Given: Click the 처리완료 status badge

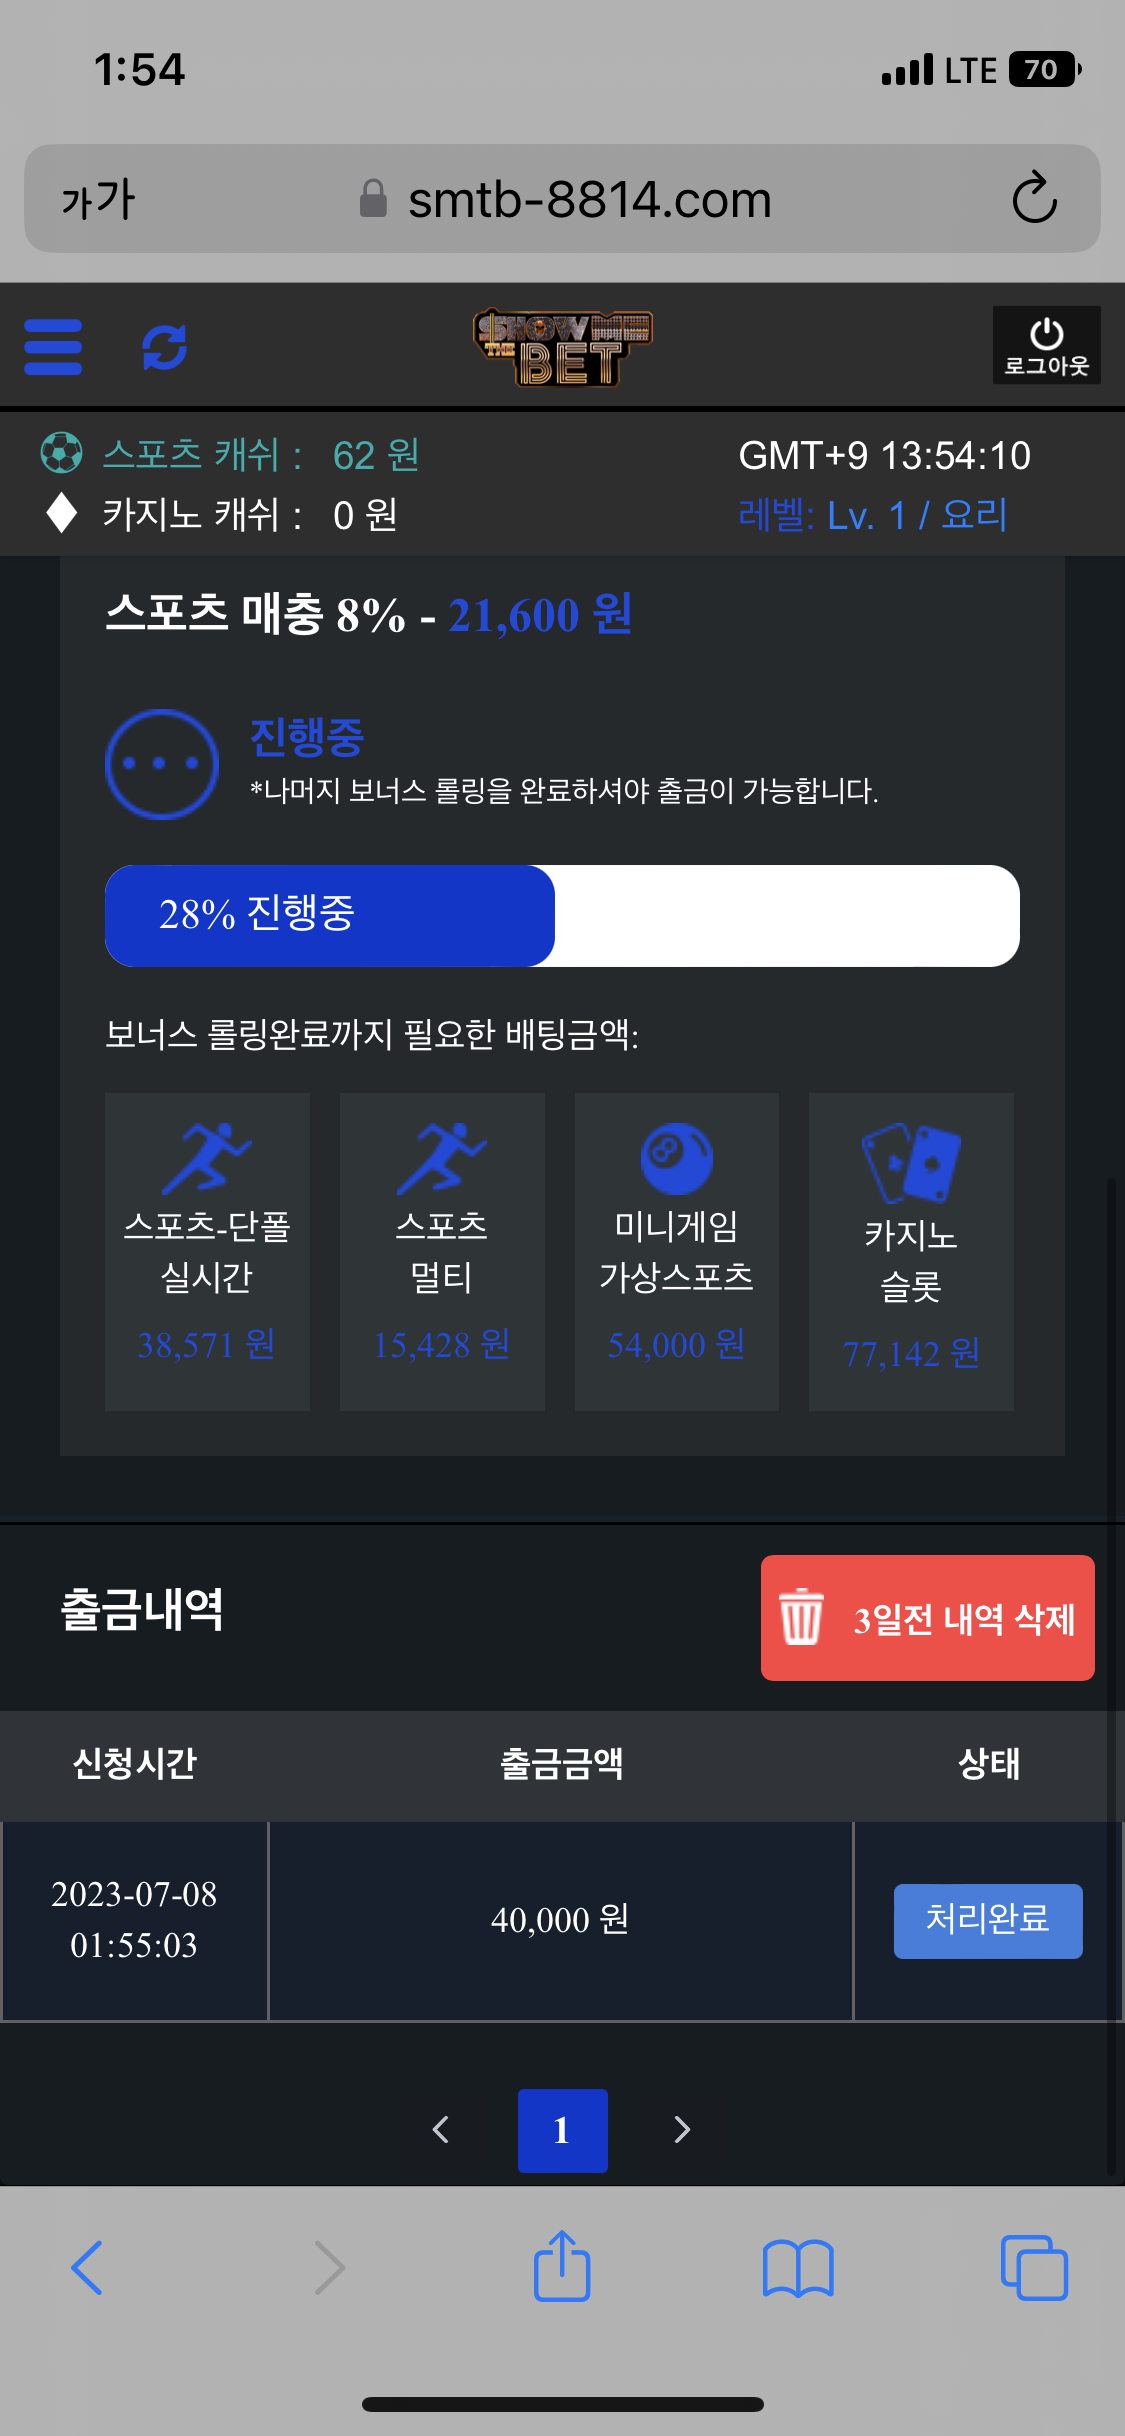Looking at the screenshot, I should tap(987, 1920).
